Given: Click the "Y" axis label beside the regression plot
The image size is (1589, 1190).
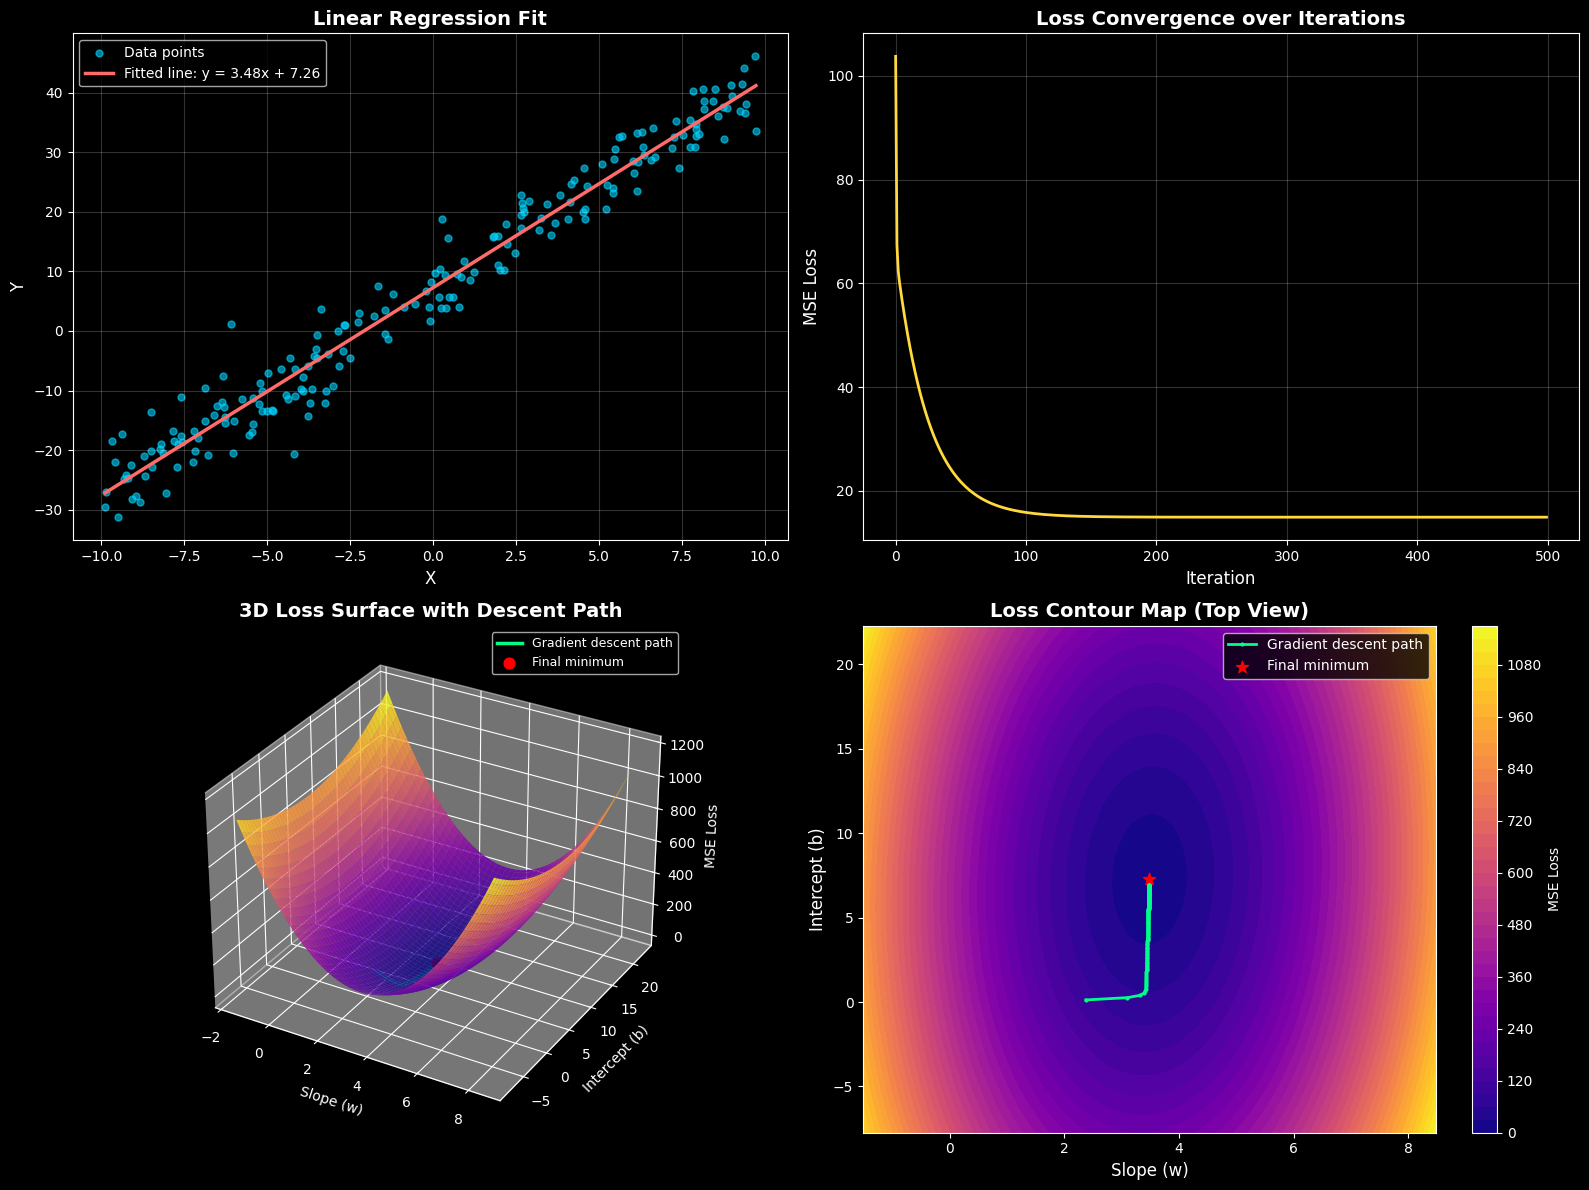Looking at the screenshot, I should [16, 287].
